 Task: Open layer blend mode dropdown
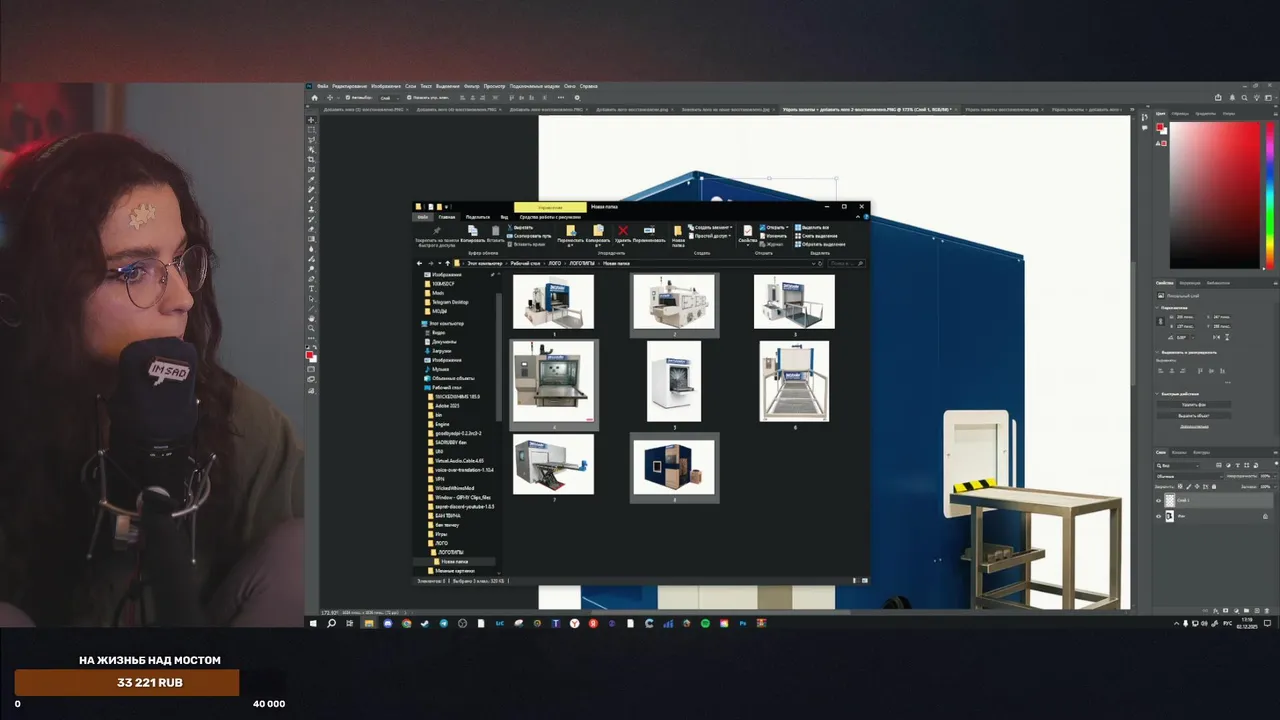click(1190, 477)
